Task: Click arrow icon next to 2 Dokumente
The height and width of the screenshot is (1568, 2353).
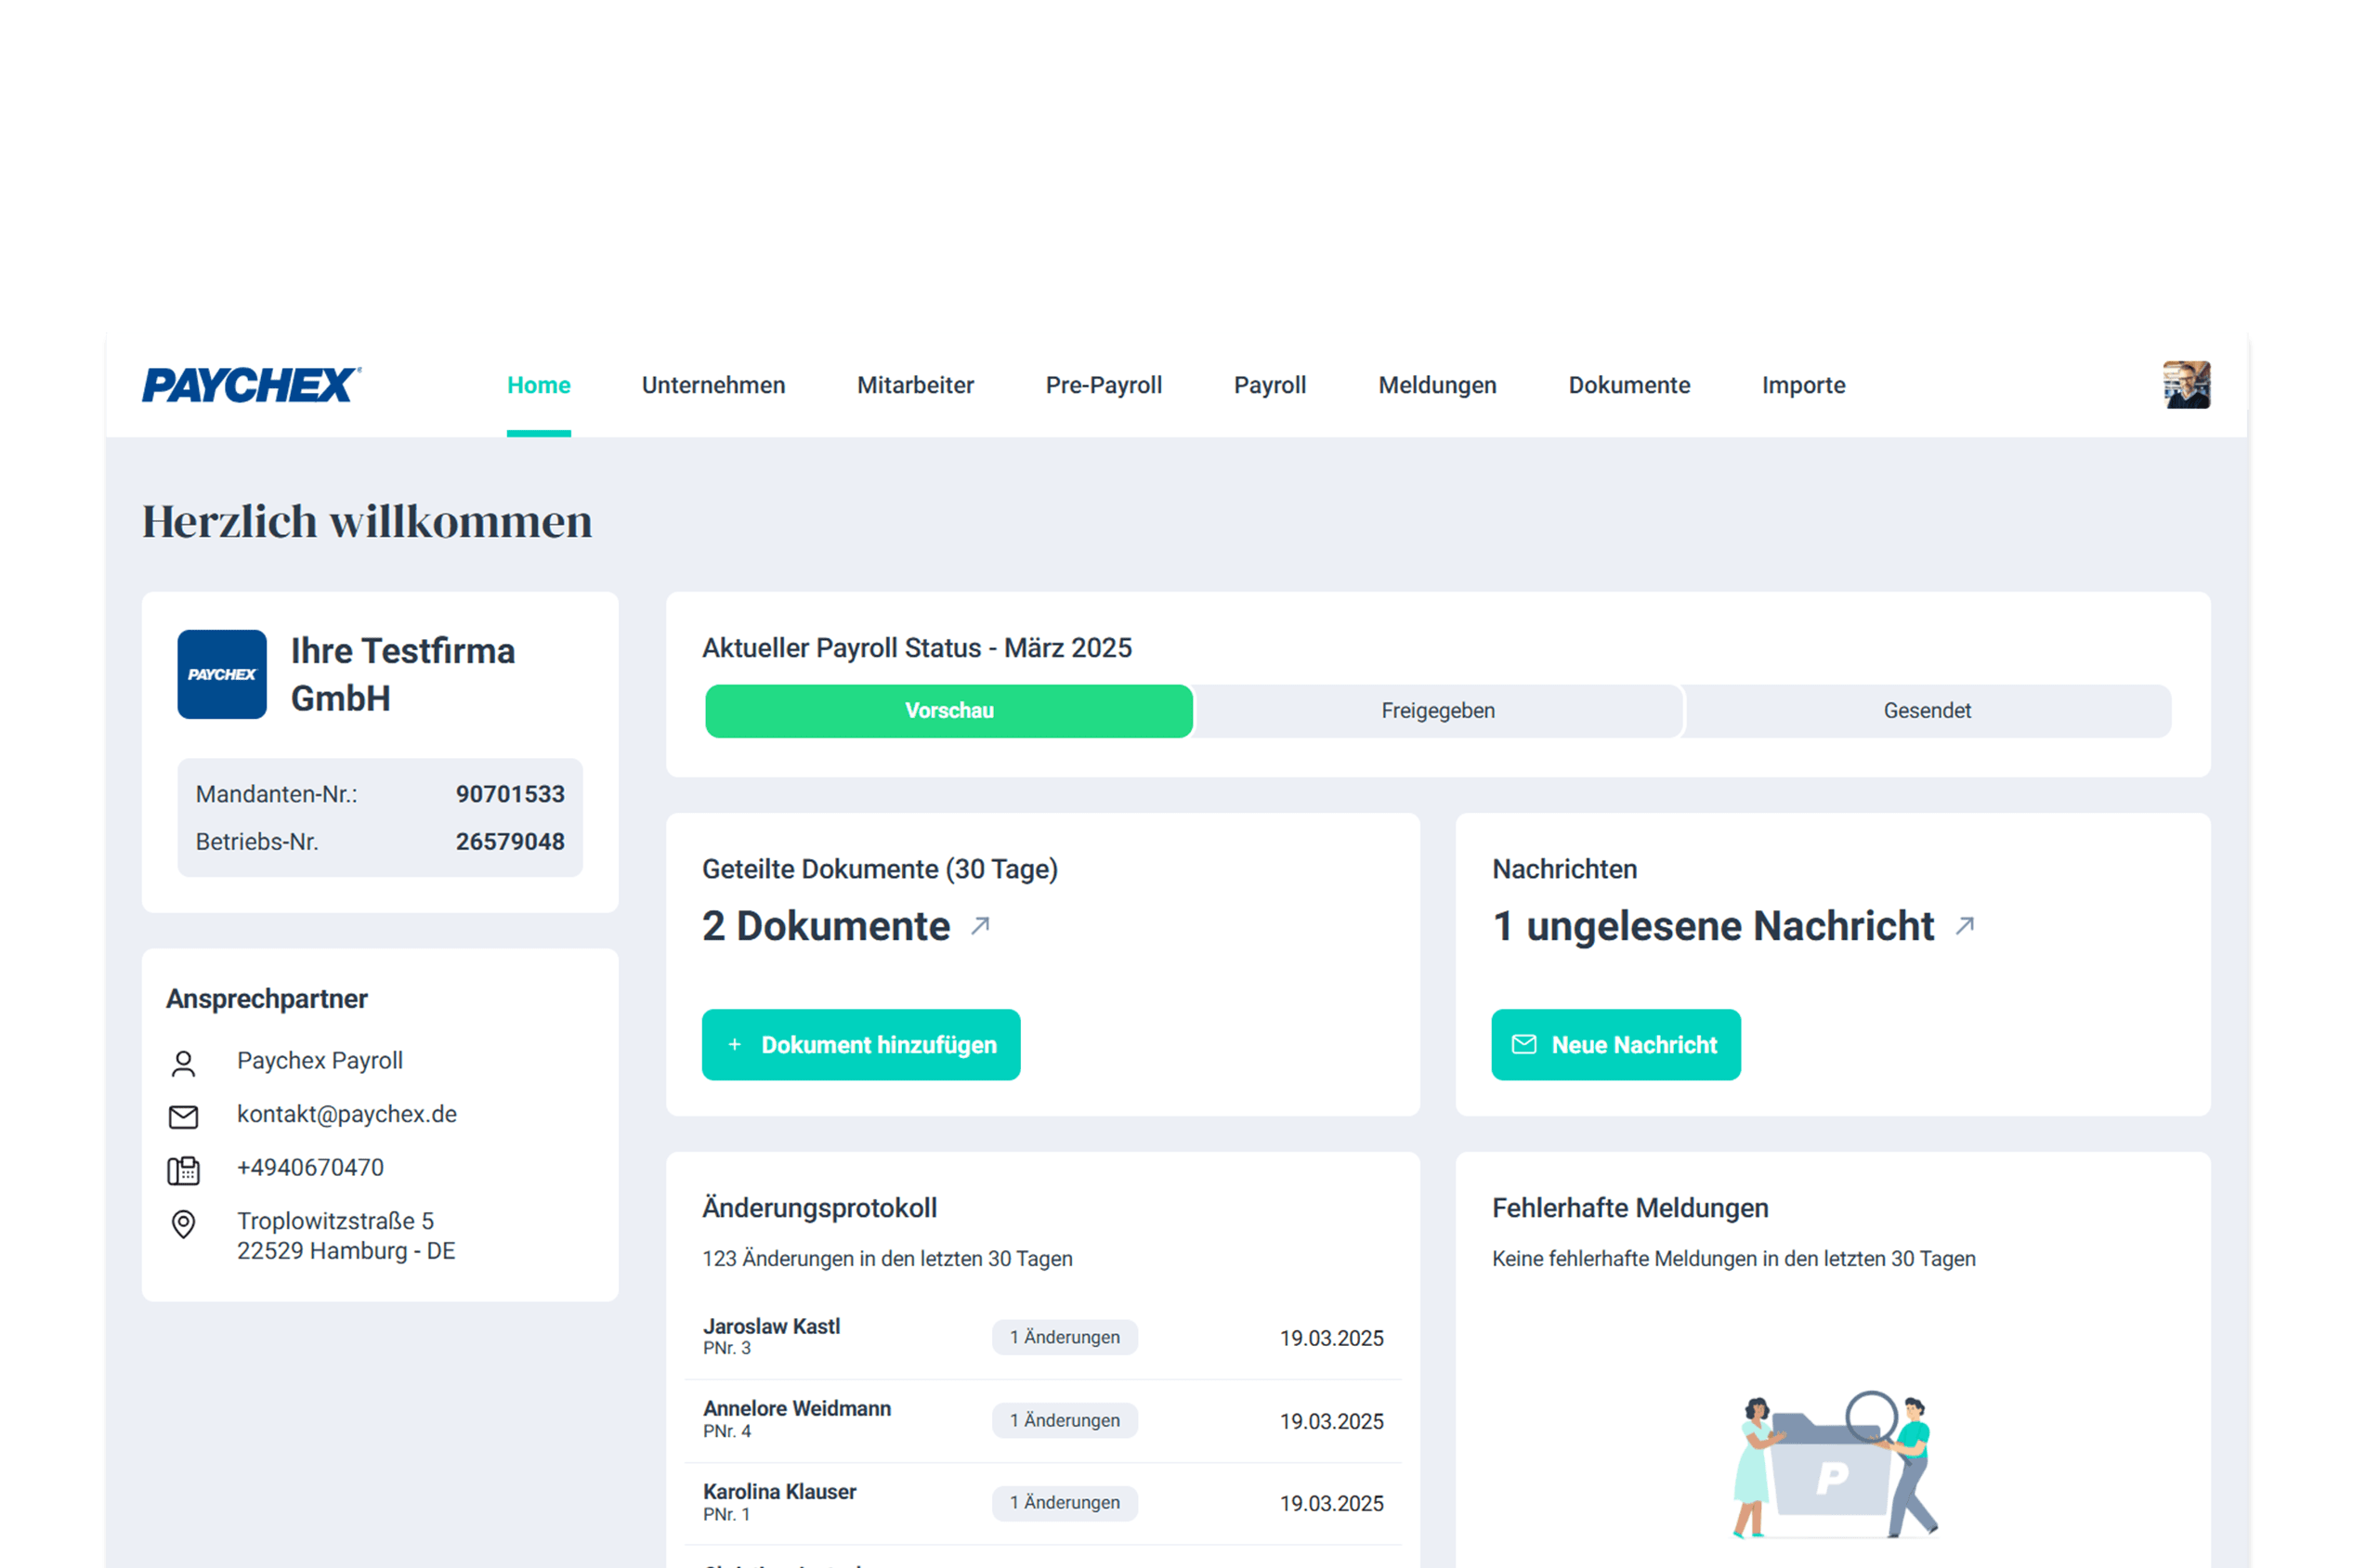Action: (x=980, y=926)
